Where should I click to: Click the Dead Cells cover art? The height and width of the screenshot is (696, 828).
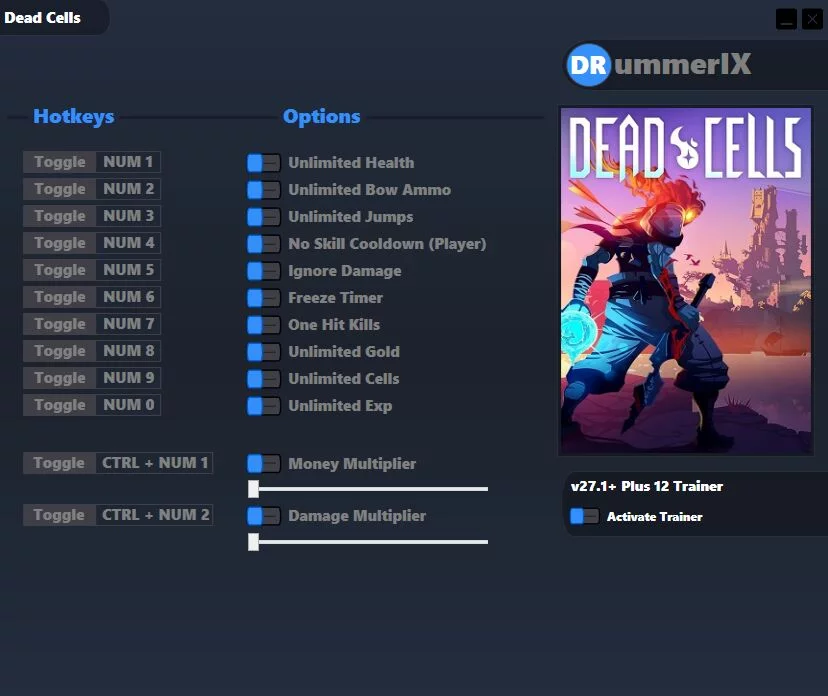tap(685, 280)
